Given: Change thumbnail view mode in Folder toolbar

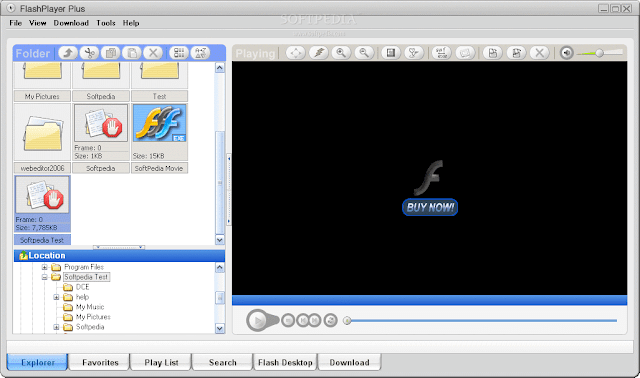Looking at the screenshot, I should tap(179, 53).
